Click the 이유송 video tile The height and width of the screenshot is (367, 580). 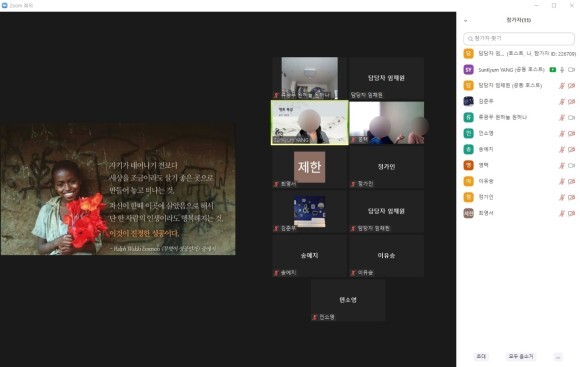pyautogui.click(x=387, y=256)
